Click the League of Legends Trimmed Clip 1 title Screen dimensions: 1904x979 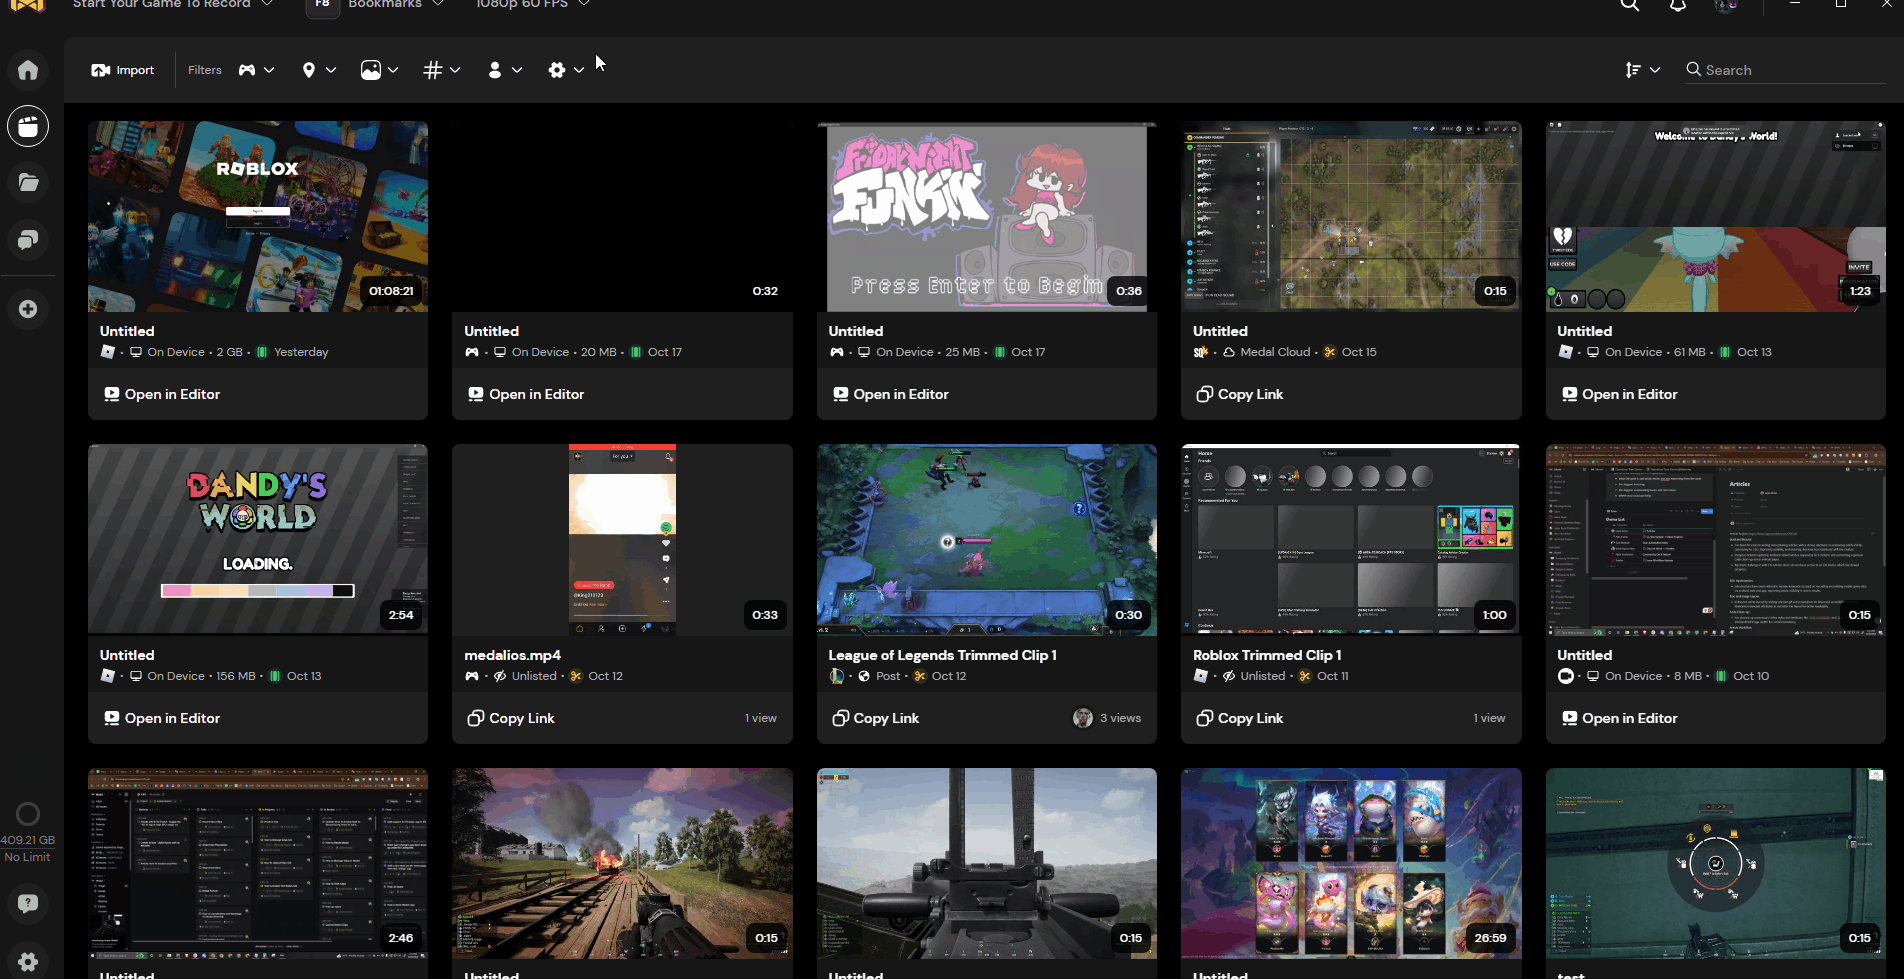943,655
